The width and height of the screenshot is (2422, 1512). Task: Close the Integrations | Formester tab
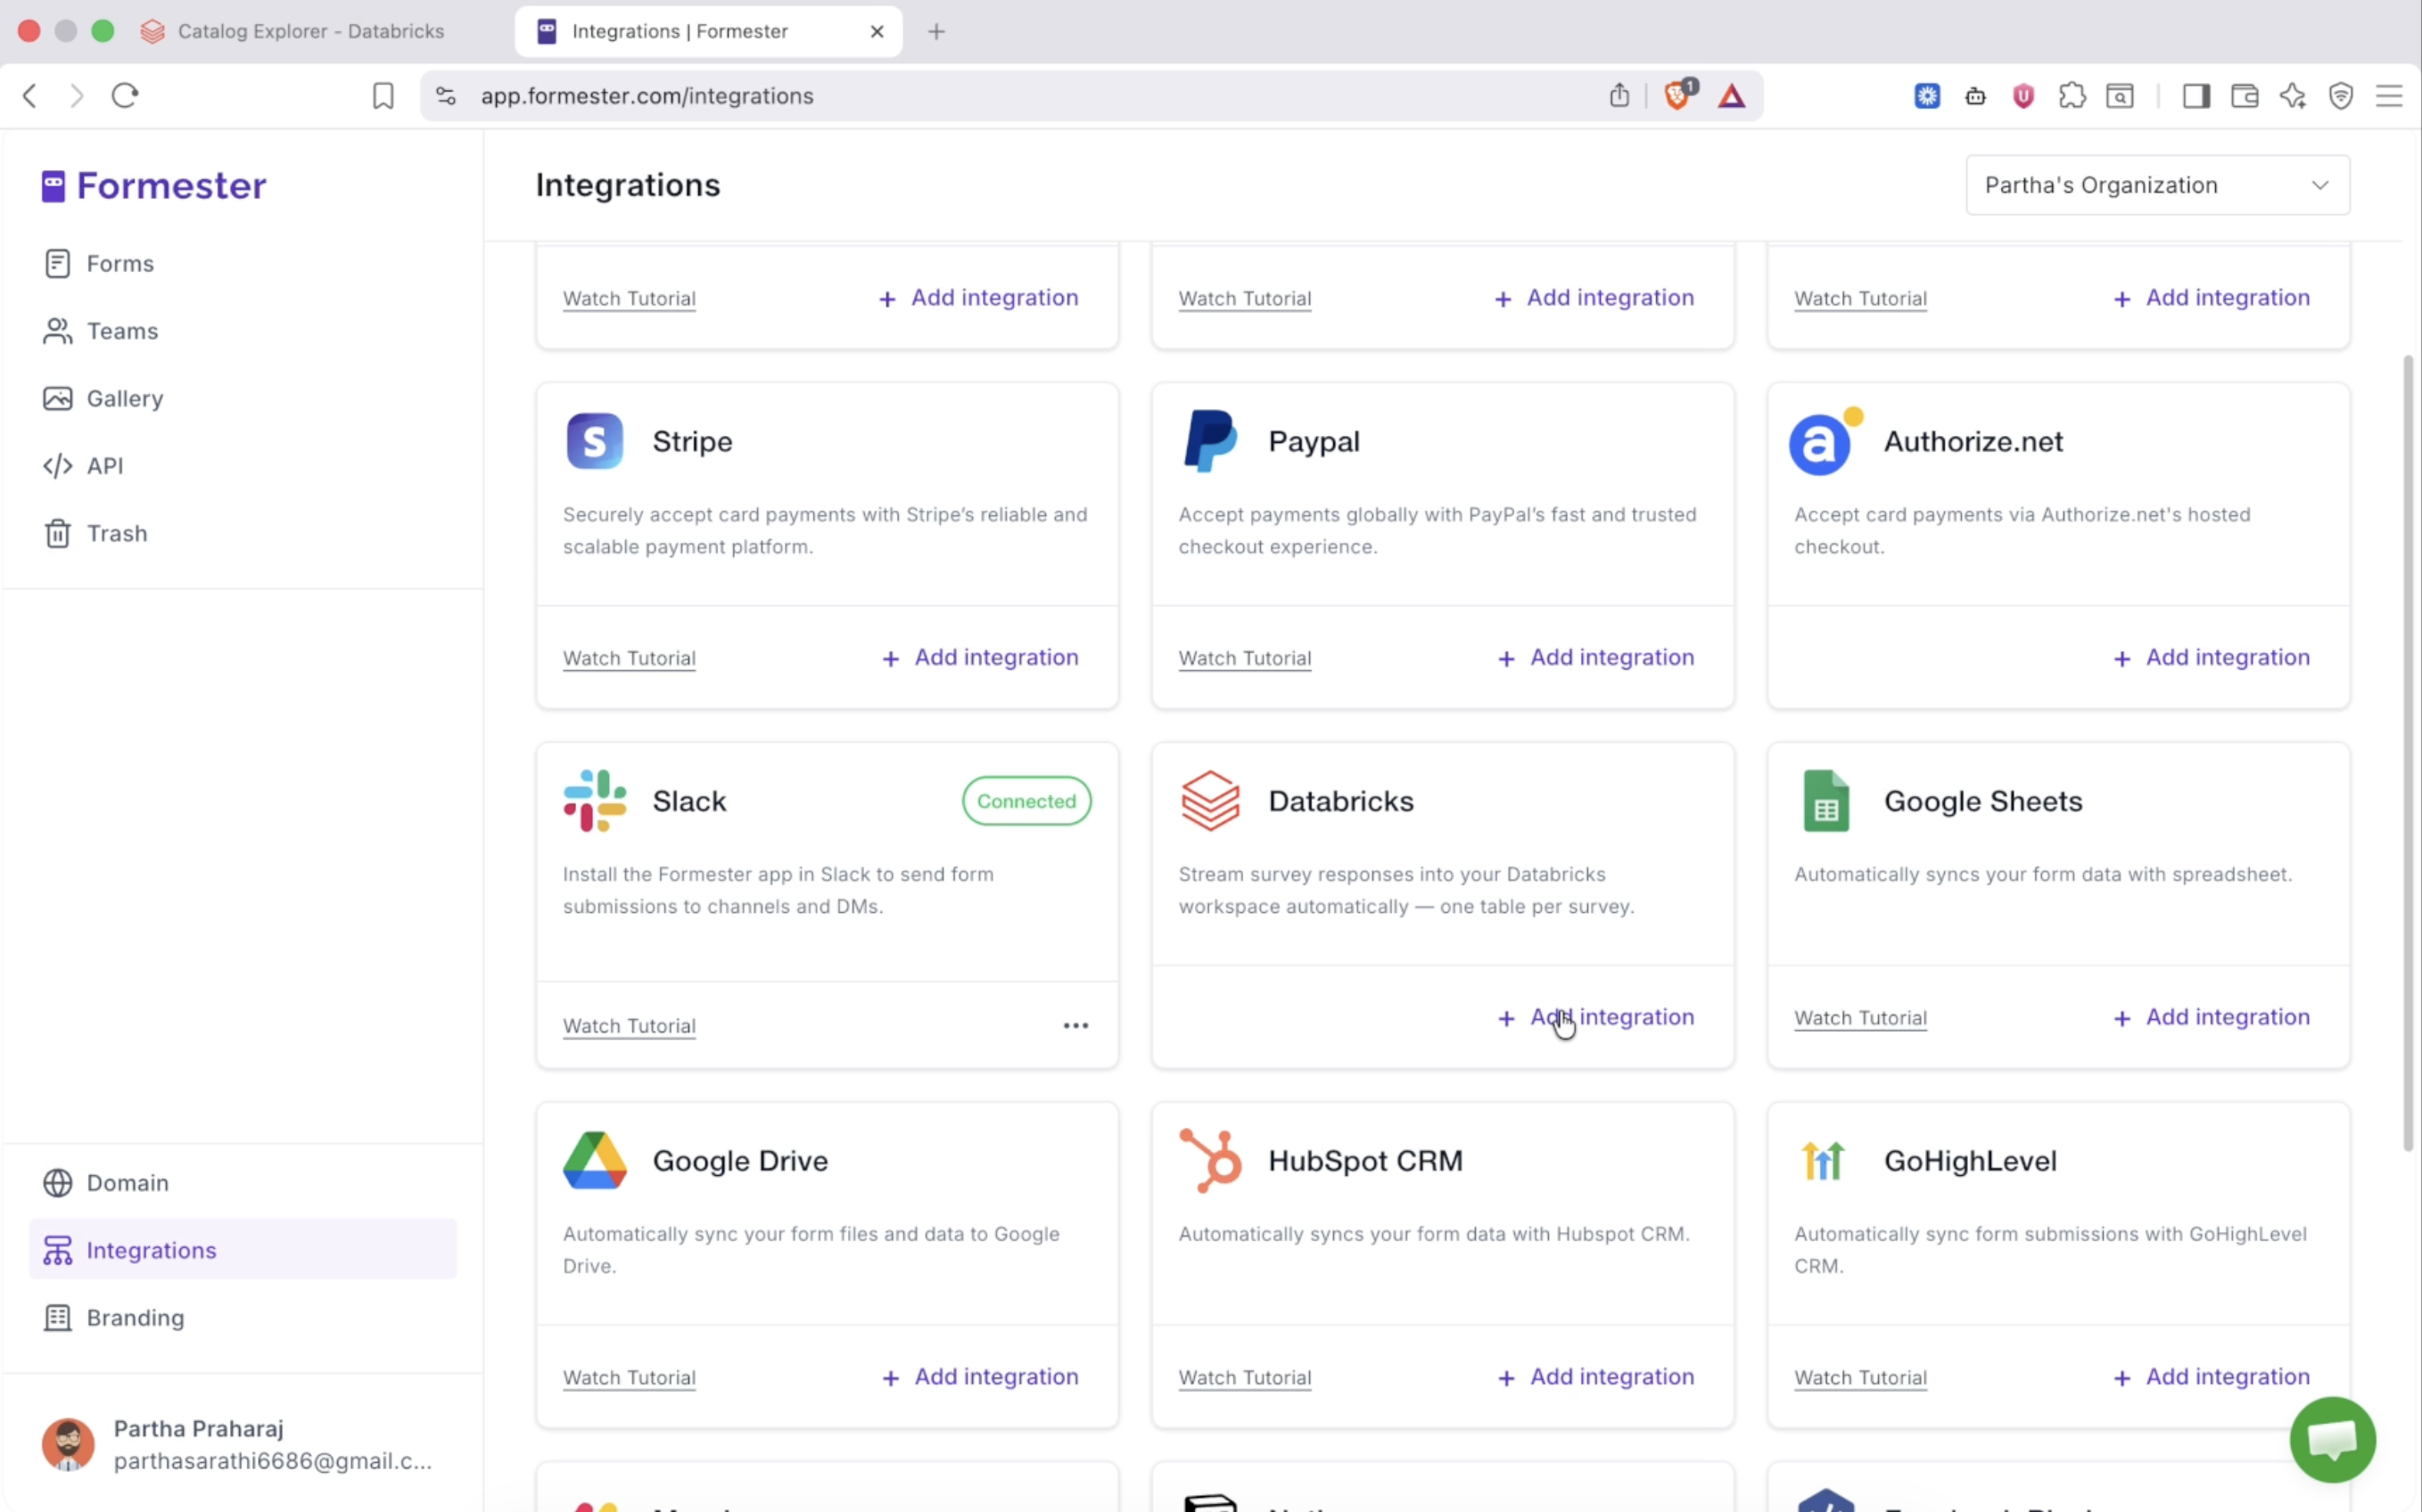pyautogui.click(x=877, y=31)
